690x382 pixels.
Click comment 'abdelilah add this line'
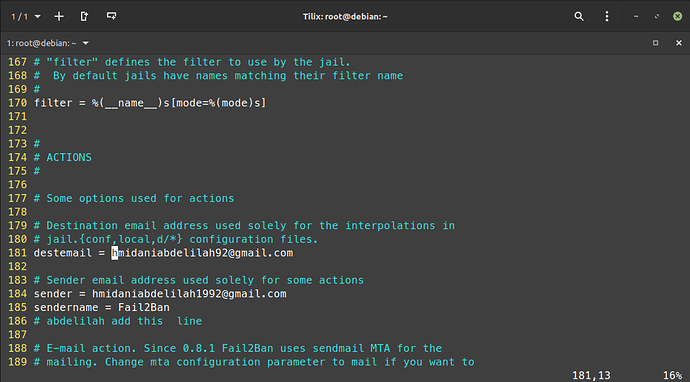coord(118,321)
